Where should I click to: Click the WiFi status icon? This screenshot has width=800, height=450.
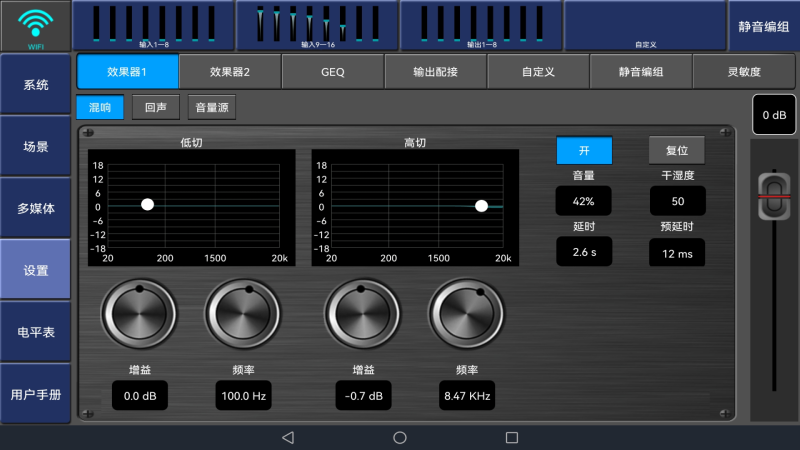click(35, 25)
